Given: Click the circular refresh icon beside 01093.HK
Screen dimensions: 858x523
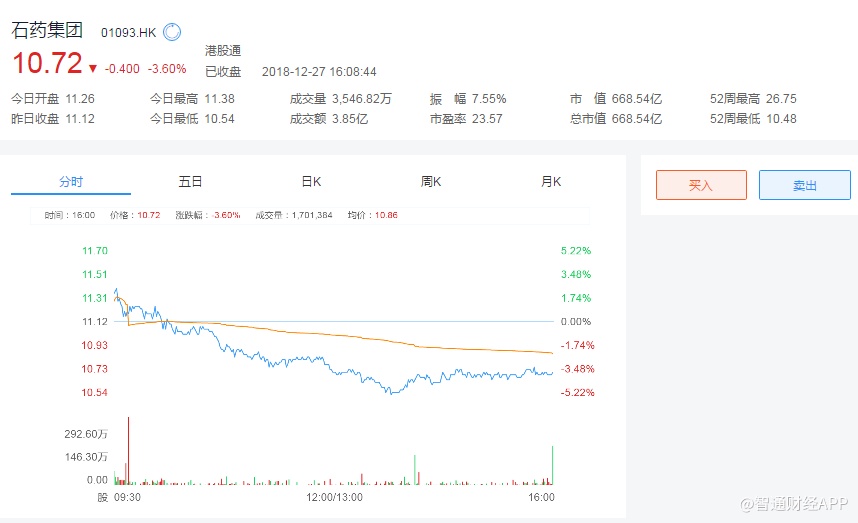Looking at the screenshot, I should (x=172, y=32).
